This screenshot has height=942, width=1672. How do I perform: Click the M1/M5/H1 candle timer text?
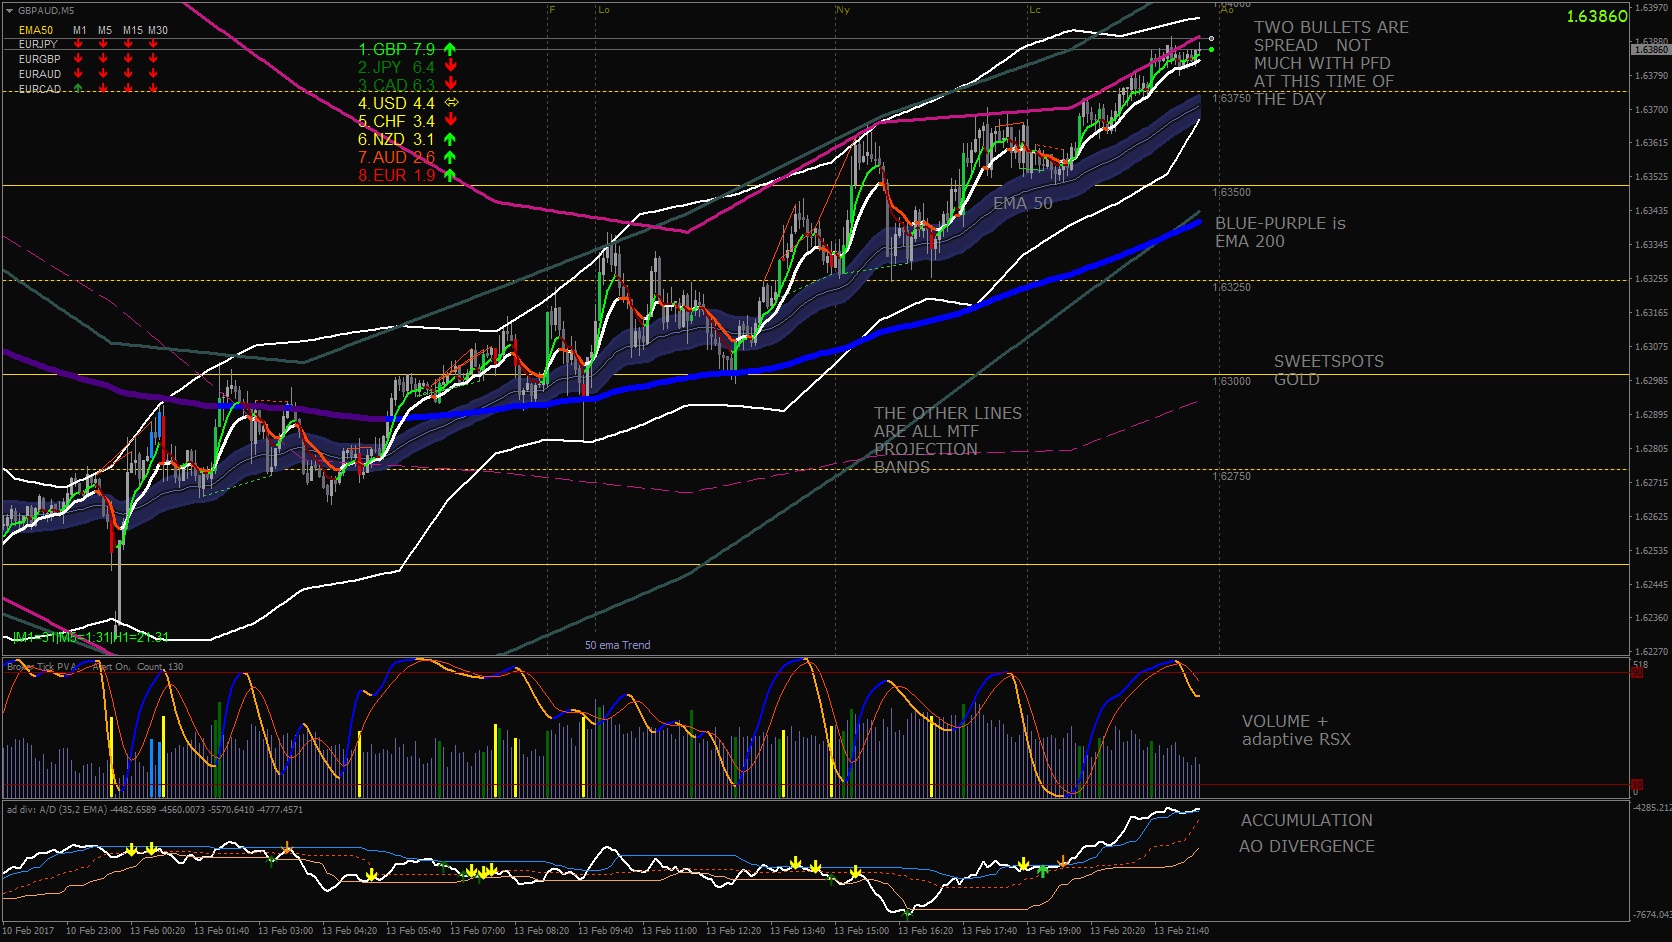[x=91, y=637]
